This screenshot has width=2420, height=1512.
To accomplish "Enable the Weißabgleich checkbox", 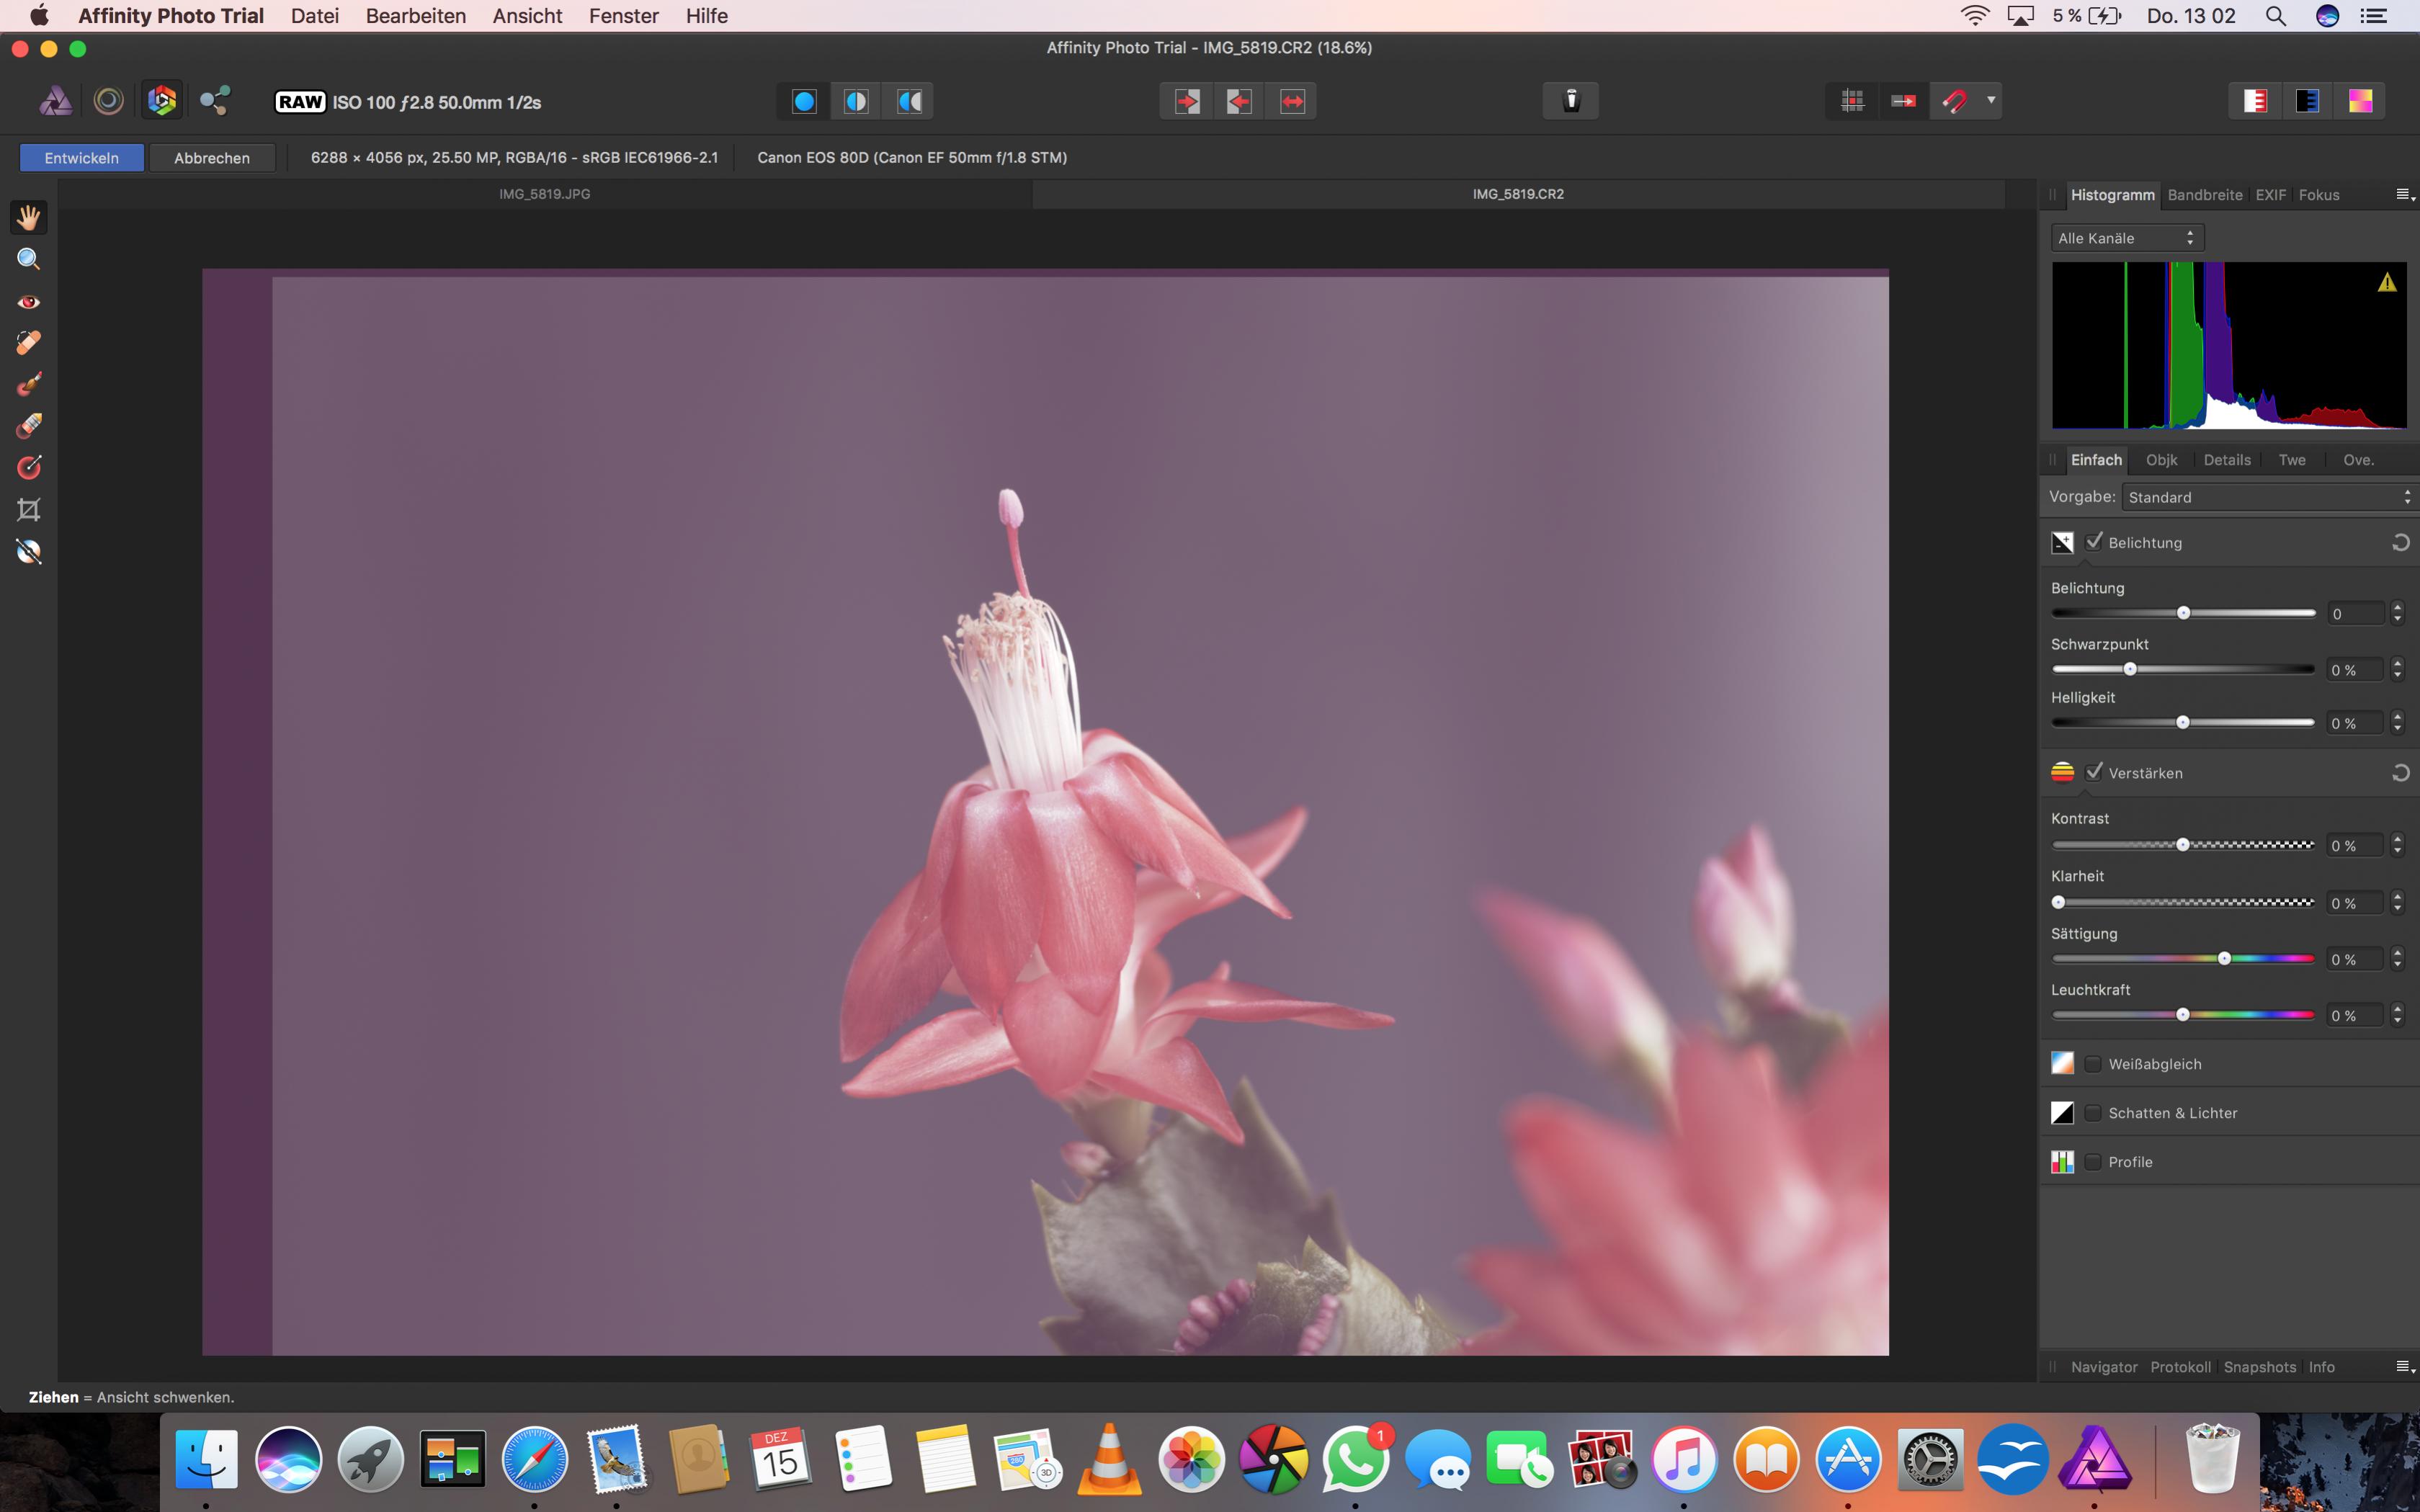I will [x=2093, y=1064].
